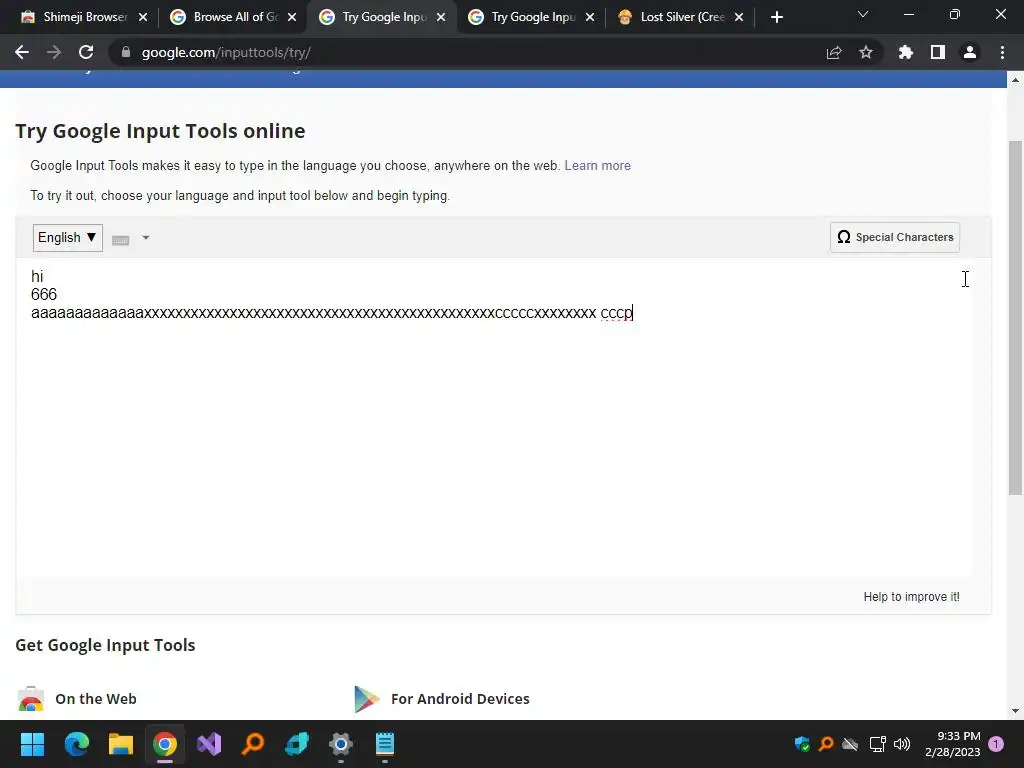Screen dimensions: 1024x768
Task: Select the second Try Google Input tab
Action: [x=532, y=17]
